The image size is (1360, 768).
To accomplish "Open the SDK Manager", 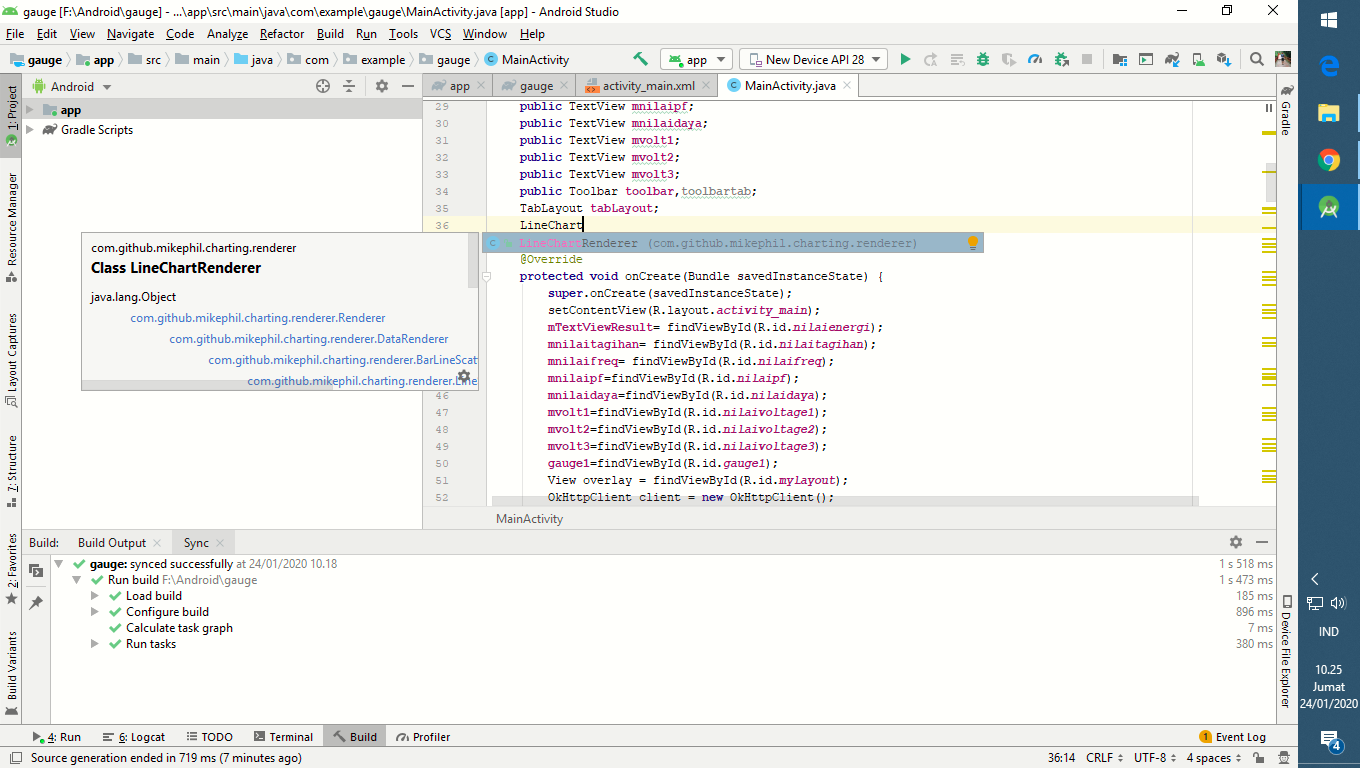I will [1224, 58].
